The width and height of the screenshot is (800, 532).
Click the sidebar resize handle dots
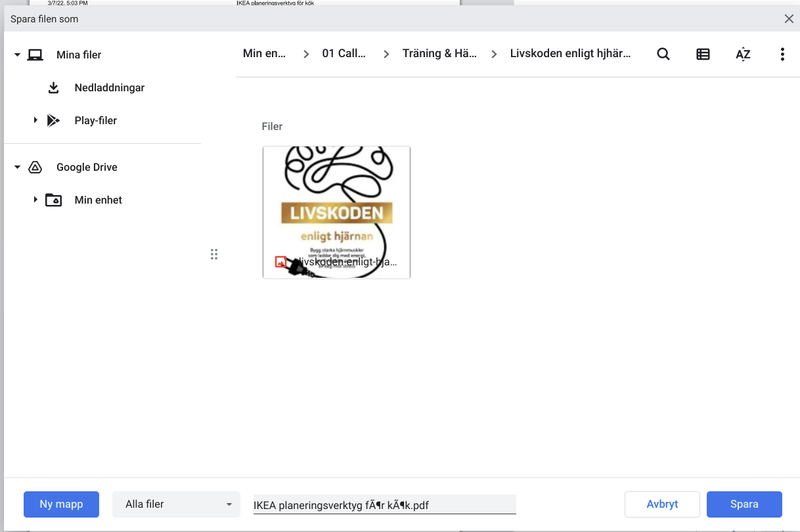coord(214,254)
